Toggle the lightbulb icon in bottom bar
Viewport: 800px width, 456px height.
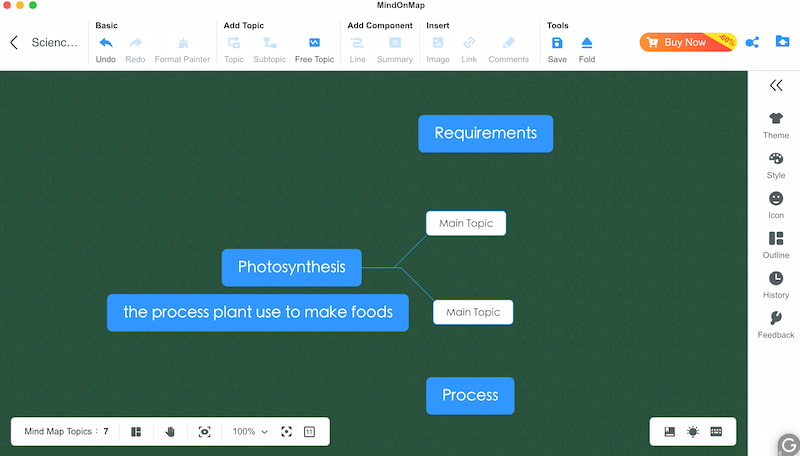(x=693, y=431)
